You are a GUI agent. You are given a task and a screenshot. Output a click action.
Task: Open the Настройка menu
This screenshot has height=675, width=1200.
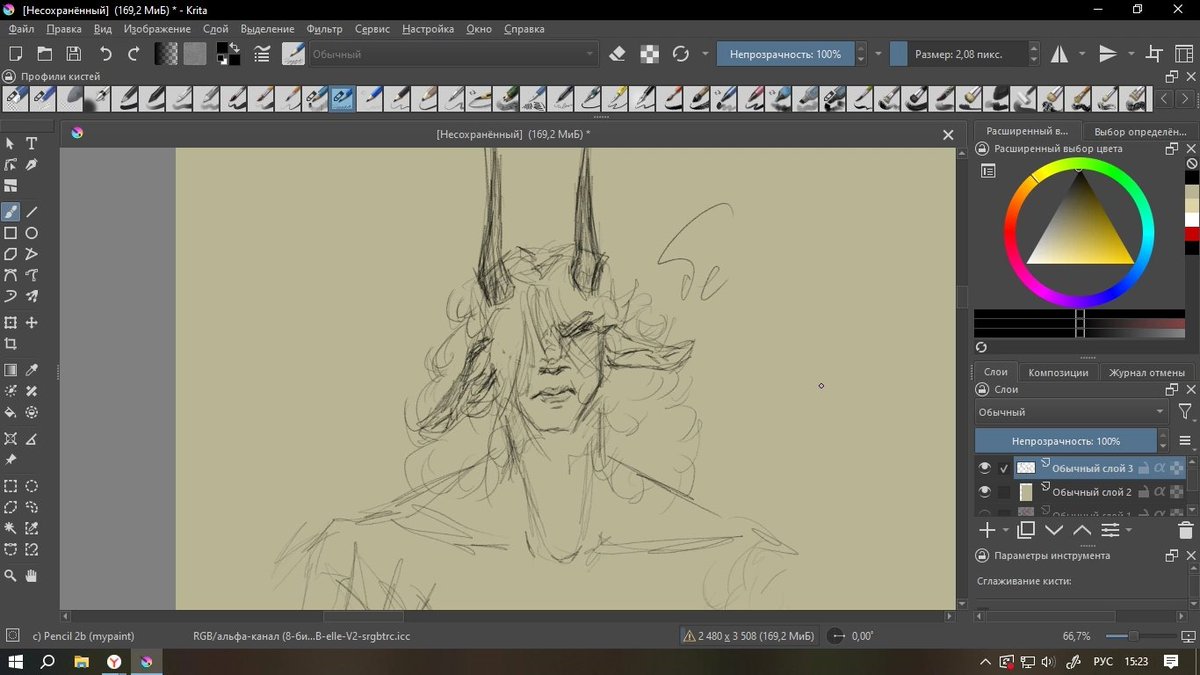coord(428,29)
